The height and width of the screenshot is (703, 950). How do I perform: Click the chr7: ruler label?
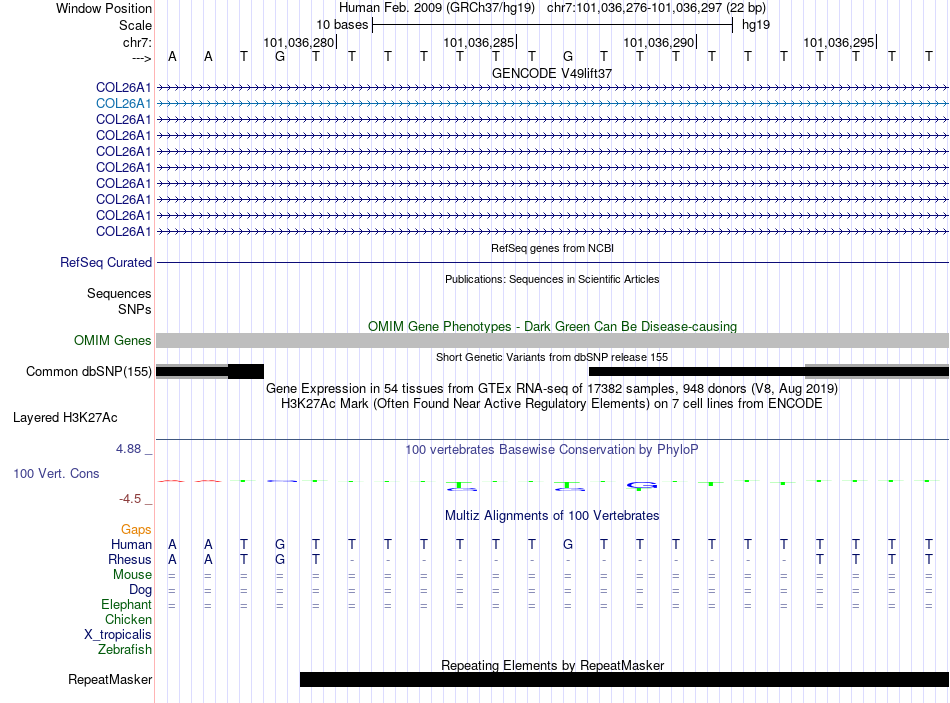click(137, 42)
